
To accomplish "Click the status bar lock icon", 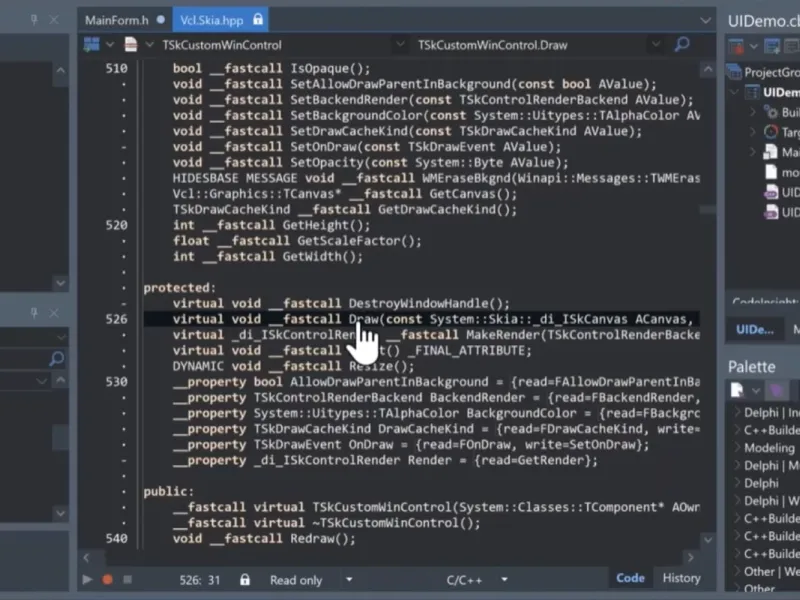I will [245, 580].
